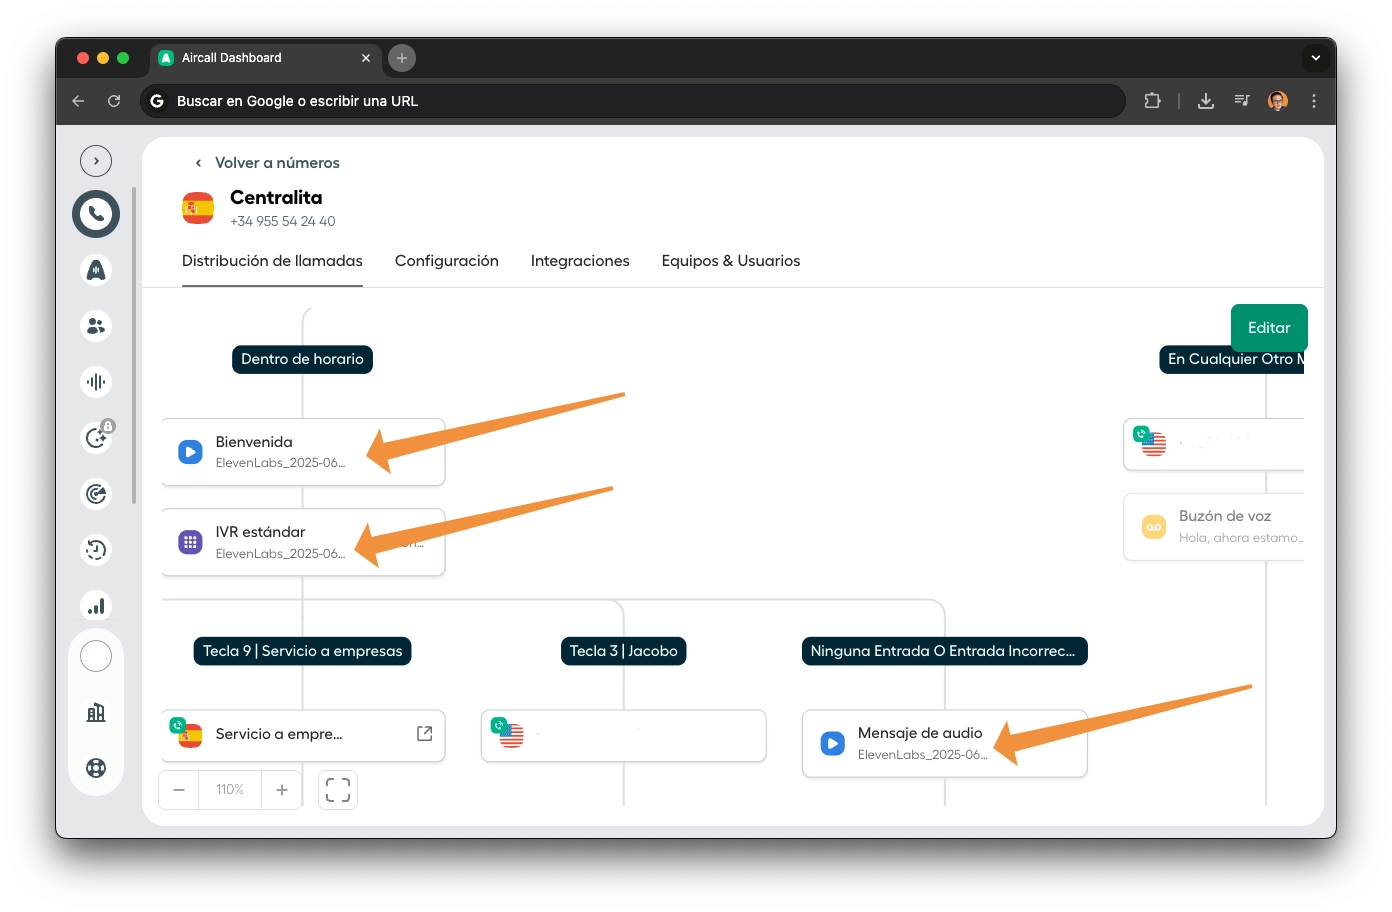Open help via the lifebuoy sidebar icon
This screenshot has width=1392, height=912.
95,768
